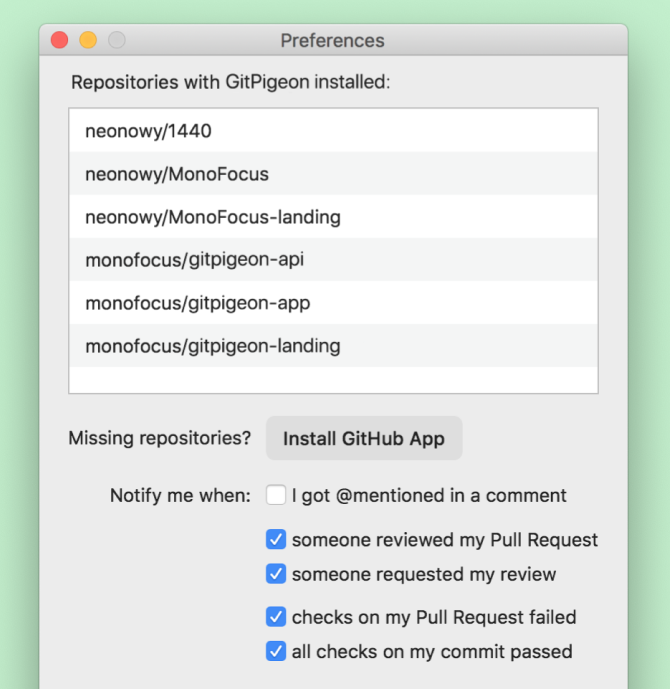Select monofocus/gitpigeon-landing in the list
Viewport: 670px width, 689px height.
(333, 346)
